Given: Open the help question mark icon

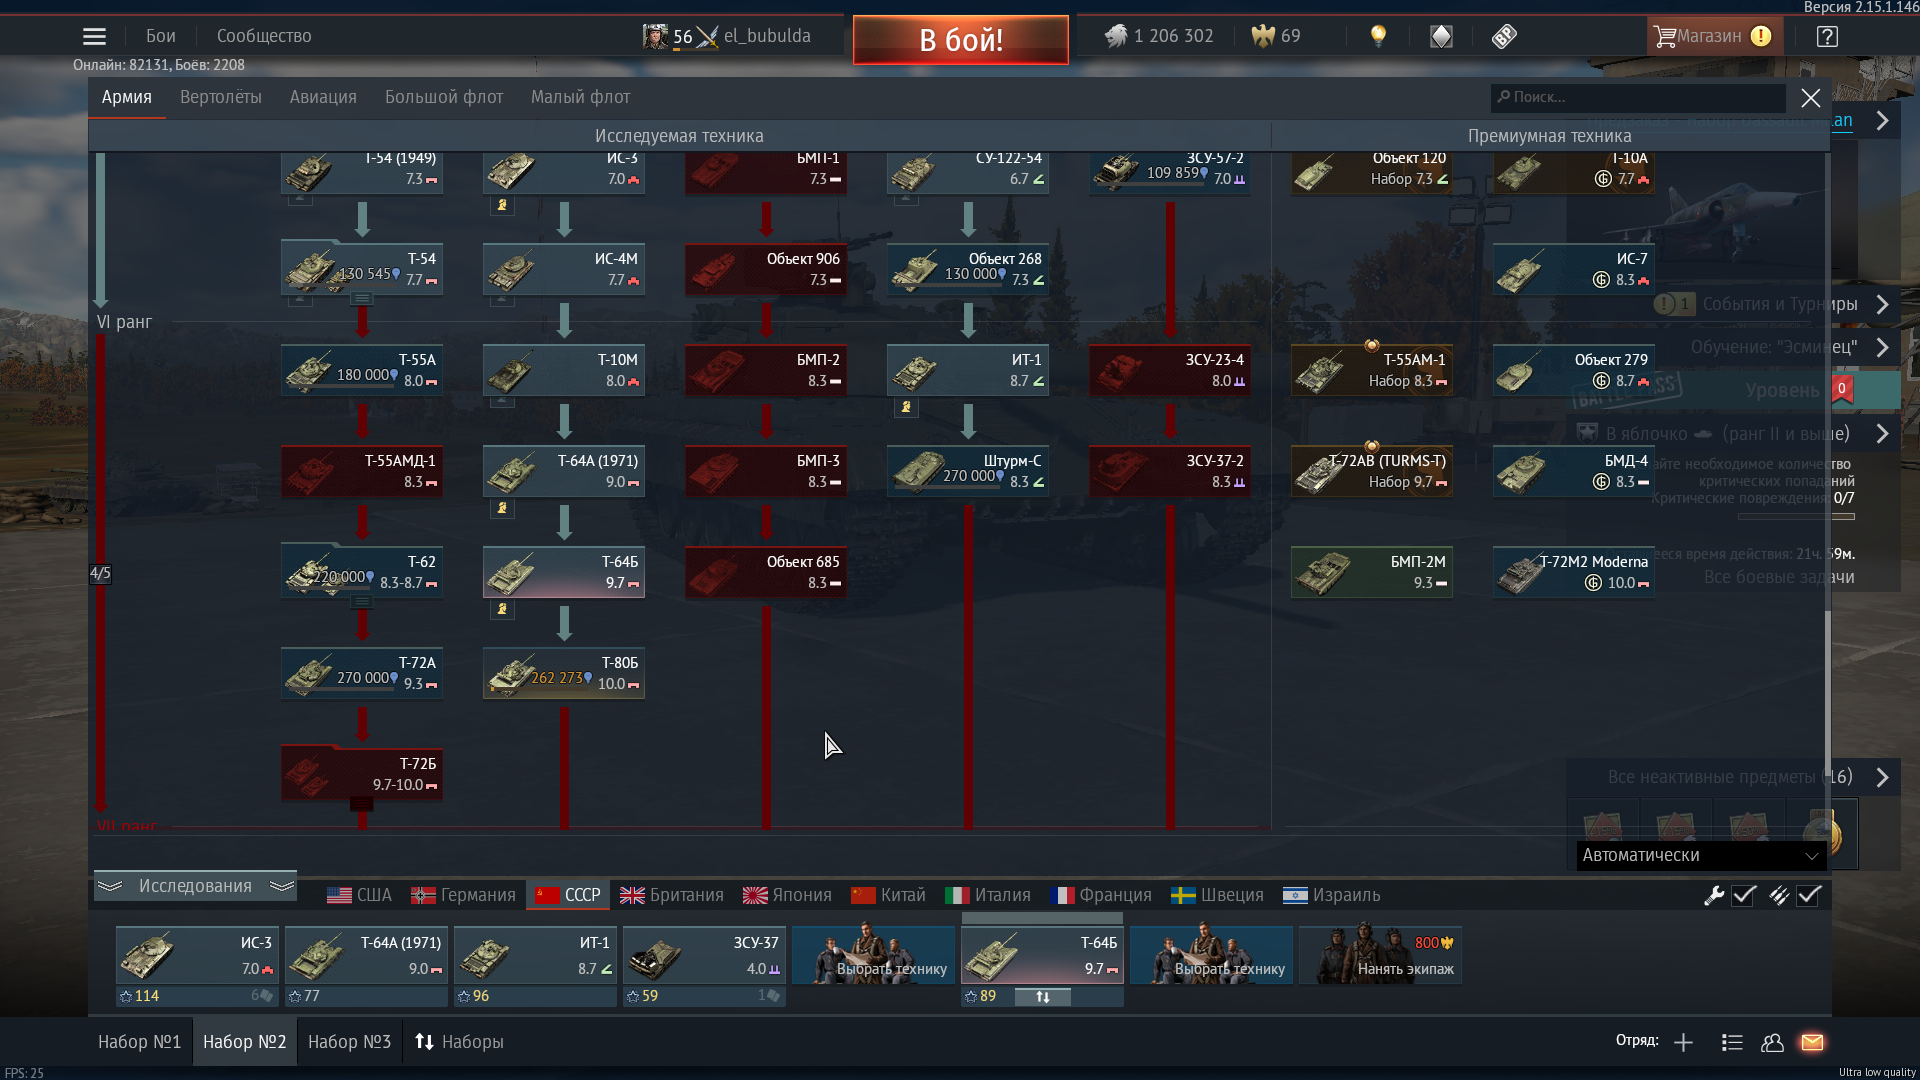Looking at the screenshot, I should (1827, 37).
